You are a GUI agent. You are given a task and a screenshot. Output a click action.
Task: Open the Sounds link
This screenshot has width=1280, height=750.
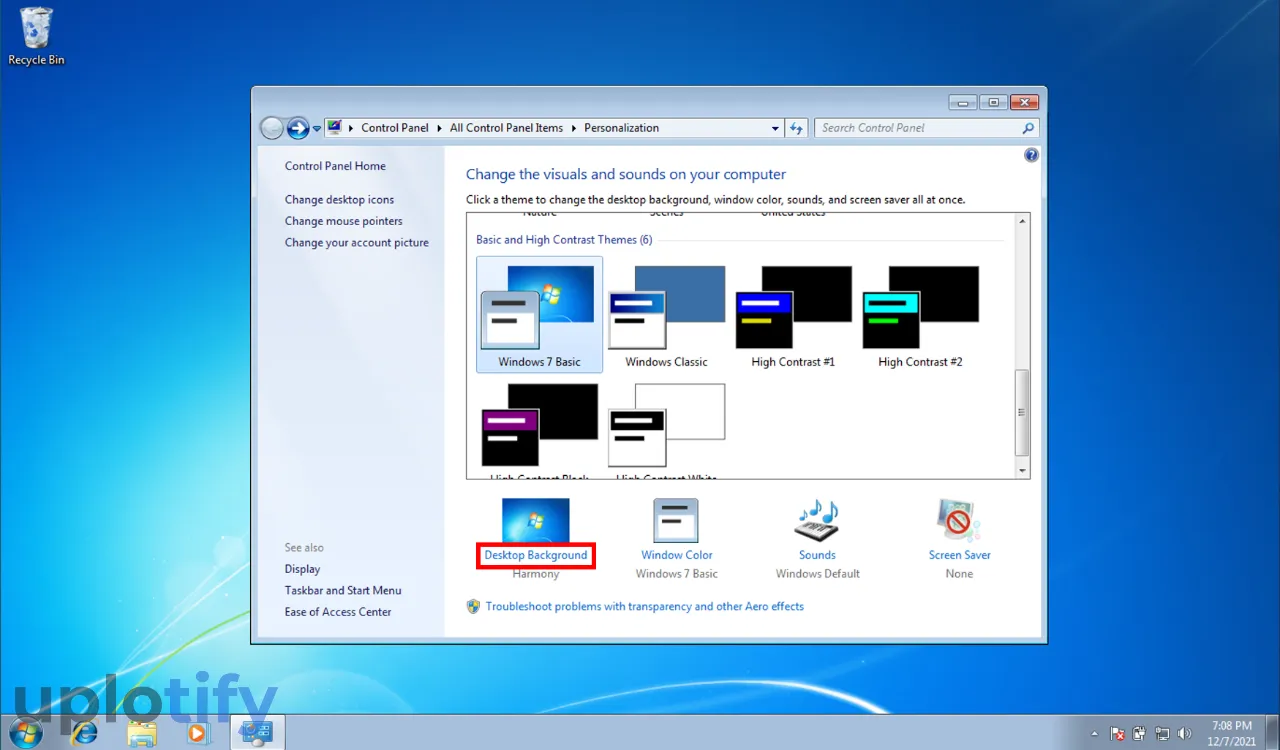(817, 555)
